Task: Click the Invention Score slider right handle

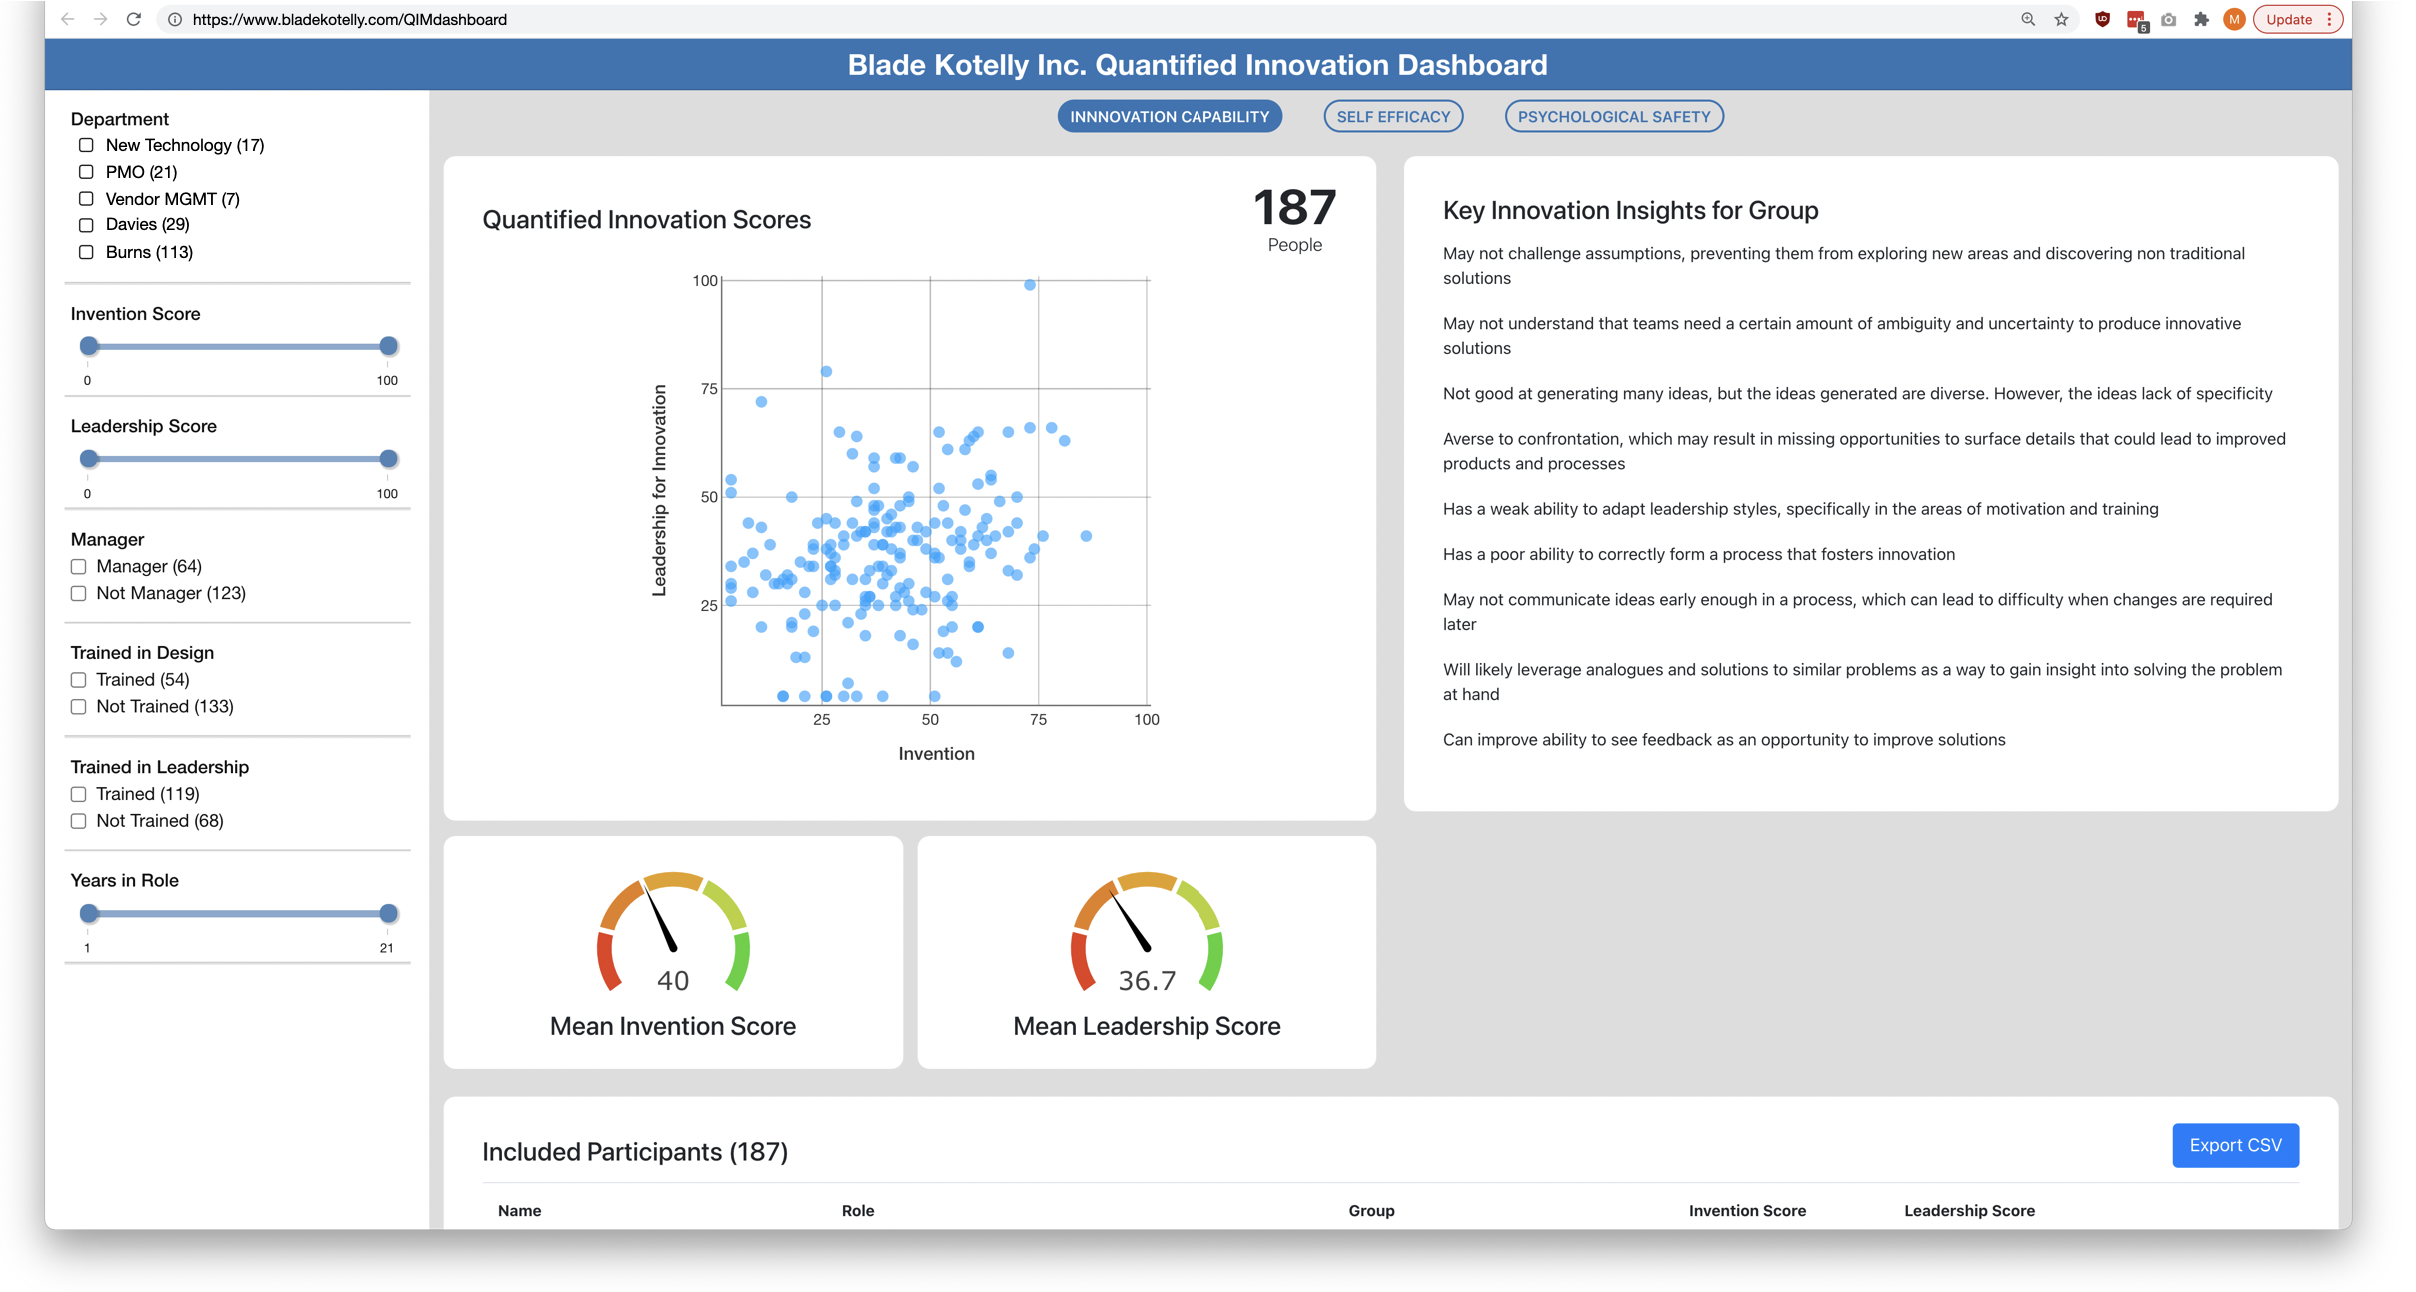Action: (388, 346)
